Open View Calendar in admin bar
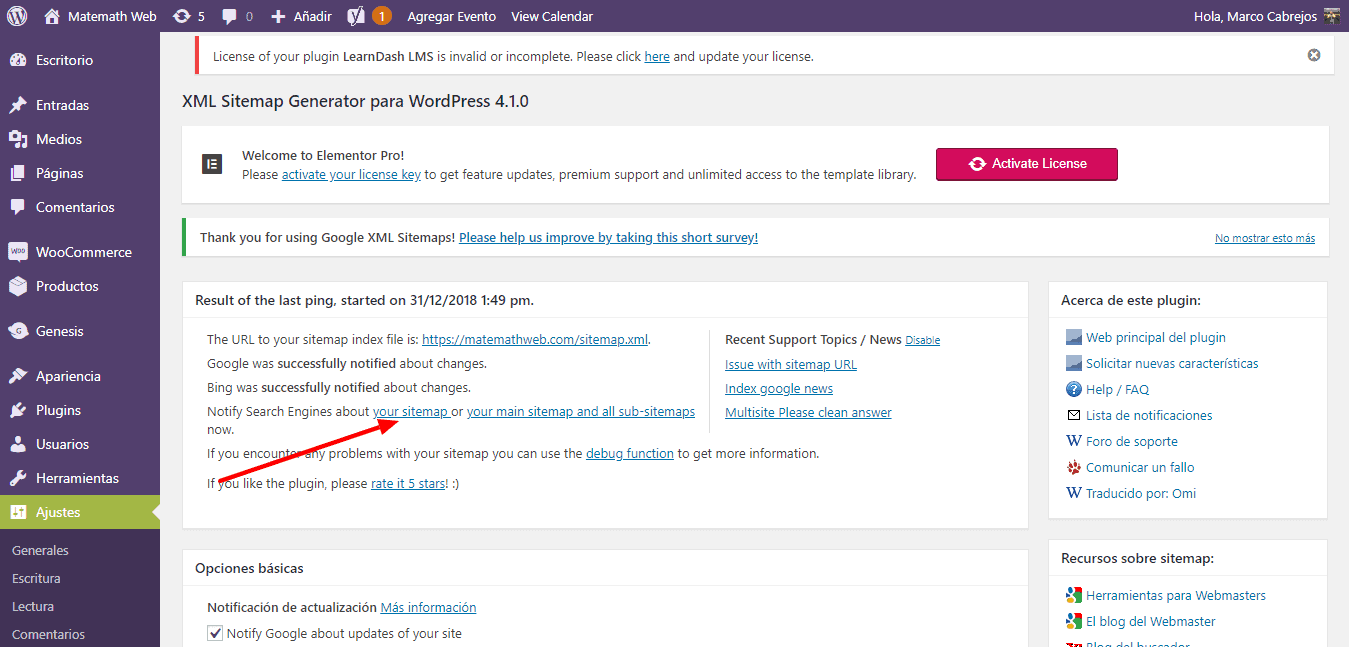1349x647 pixels. 552,16
